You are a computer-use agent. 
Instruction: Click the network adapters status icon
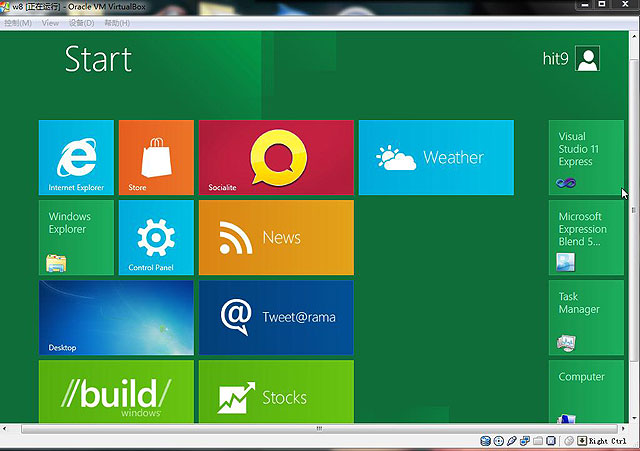pyautogui.click(x=525, y=441)
